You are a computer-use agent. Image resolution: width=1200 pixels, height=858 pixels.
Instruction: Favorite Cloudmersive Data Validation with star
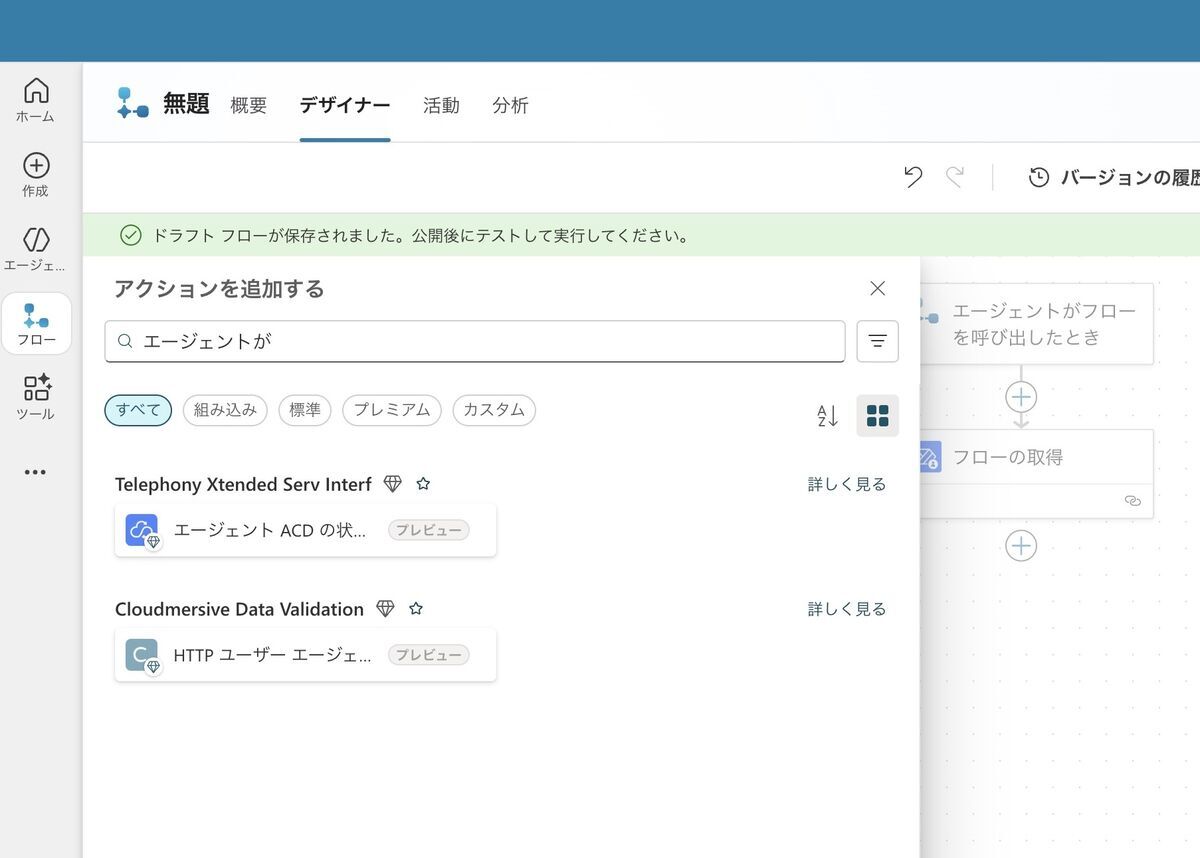click(416, 609)
